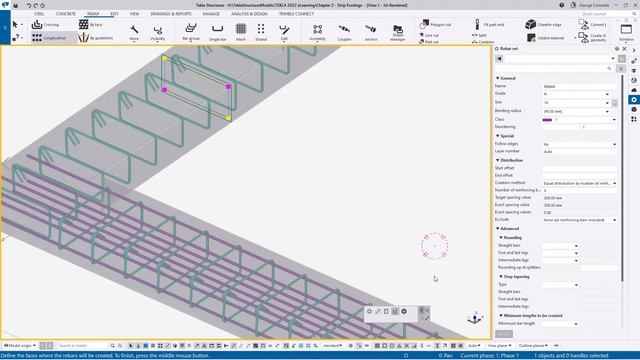Screen dimensions: 640x360
Task: Click the Name input field
Action: tap(580, 87)
